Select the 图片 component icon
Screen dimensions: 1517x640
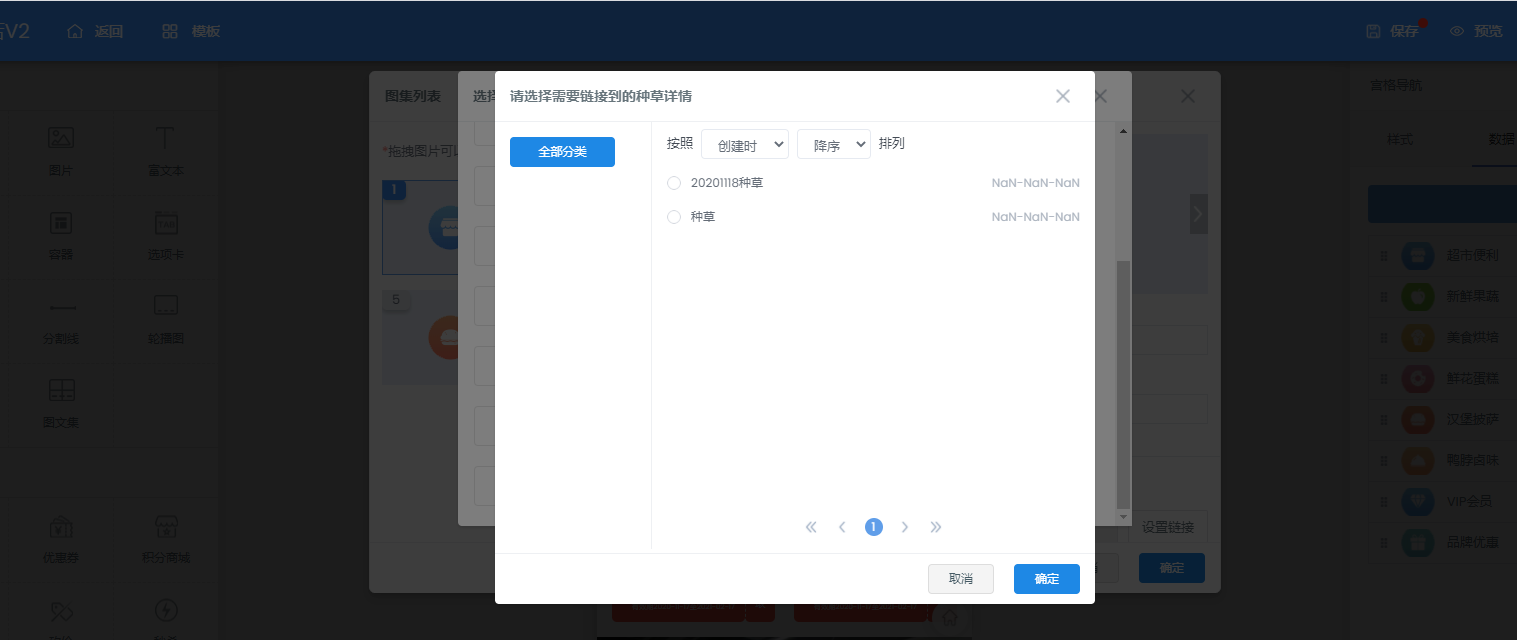coord(61,139)
